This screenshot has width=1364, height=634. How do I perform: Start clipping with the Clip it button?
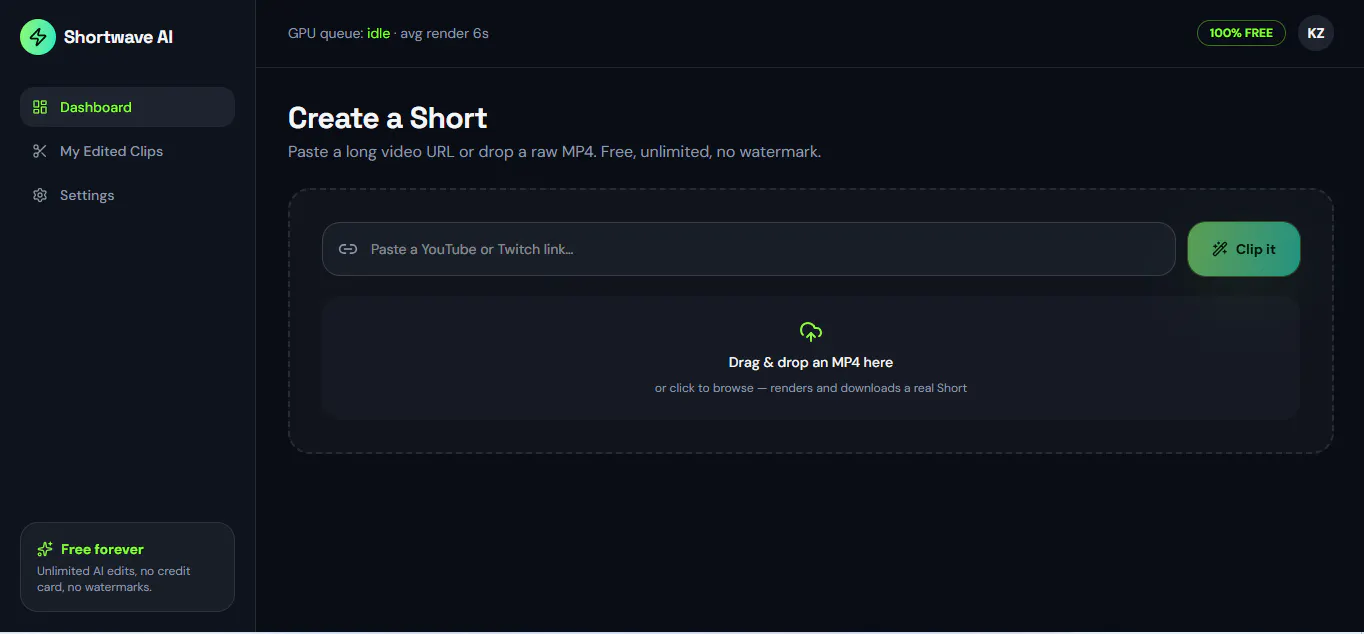(1244, 249)
